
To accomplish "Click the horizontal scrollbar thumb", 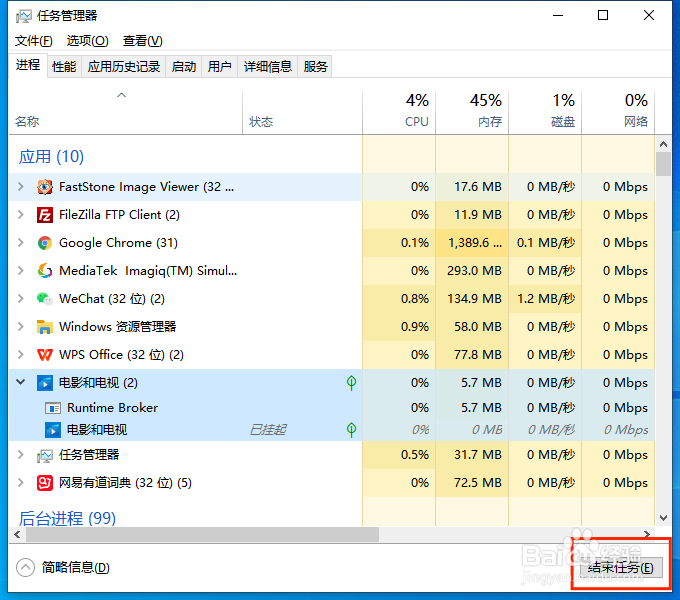I will click(x=203, y=535).
